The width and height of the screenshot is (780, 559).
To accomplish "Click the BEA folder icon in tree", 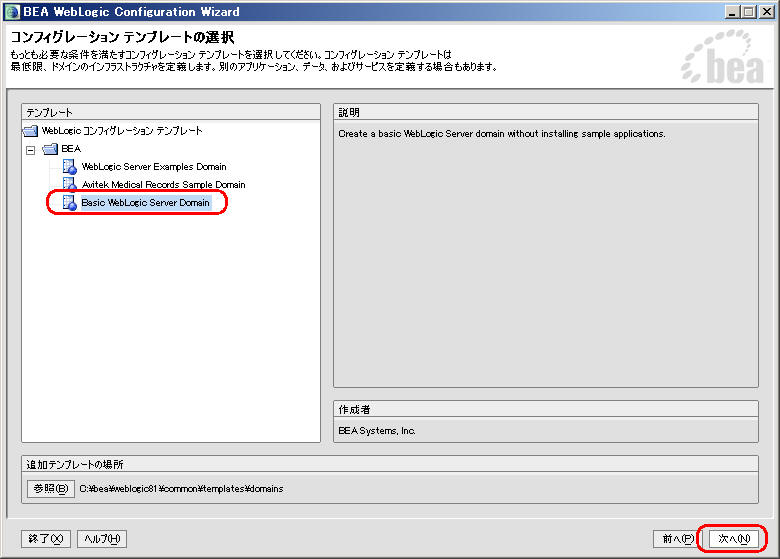I will coord(50,148).
